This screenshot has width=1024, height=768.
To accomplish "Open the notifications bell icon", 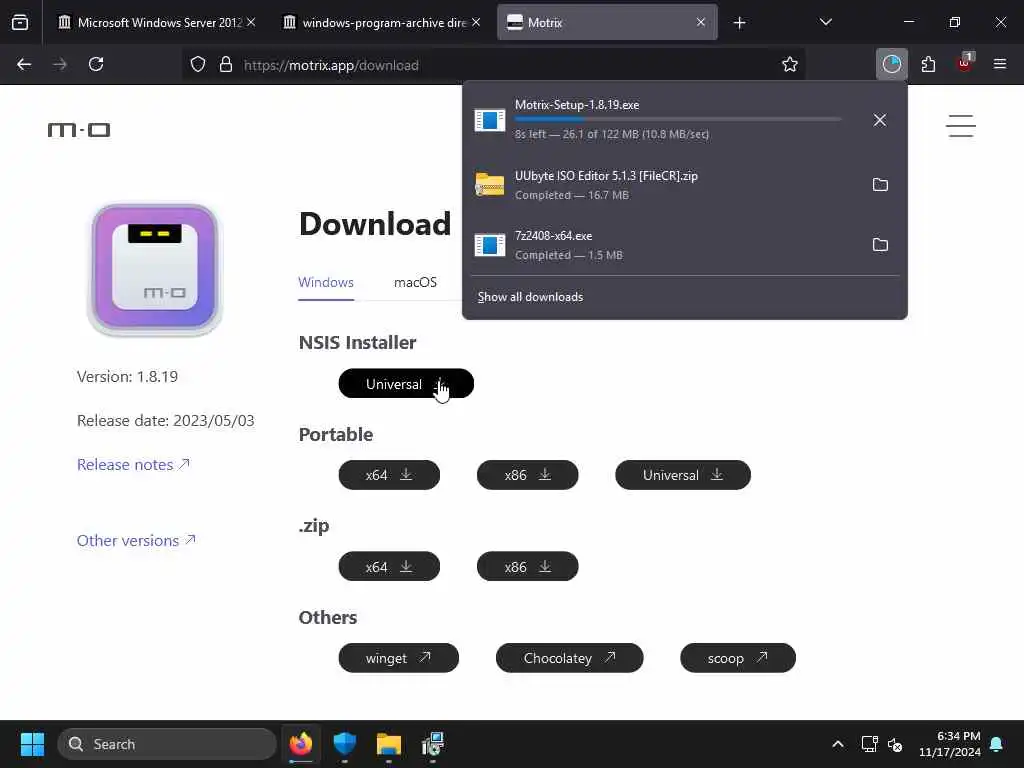I will [997, 744].
